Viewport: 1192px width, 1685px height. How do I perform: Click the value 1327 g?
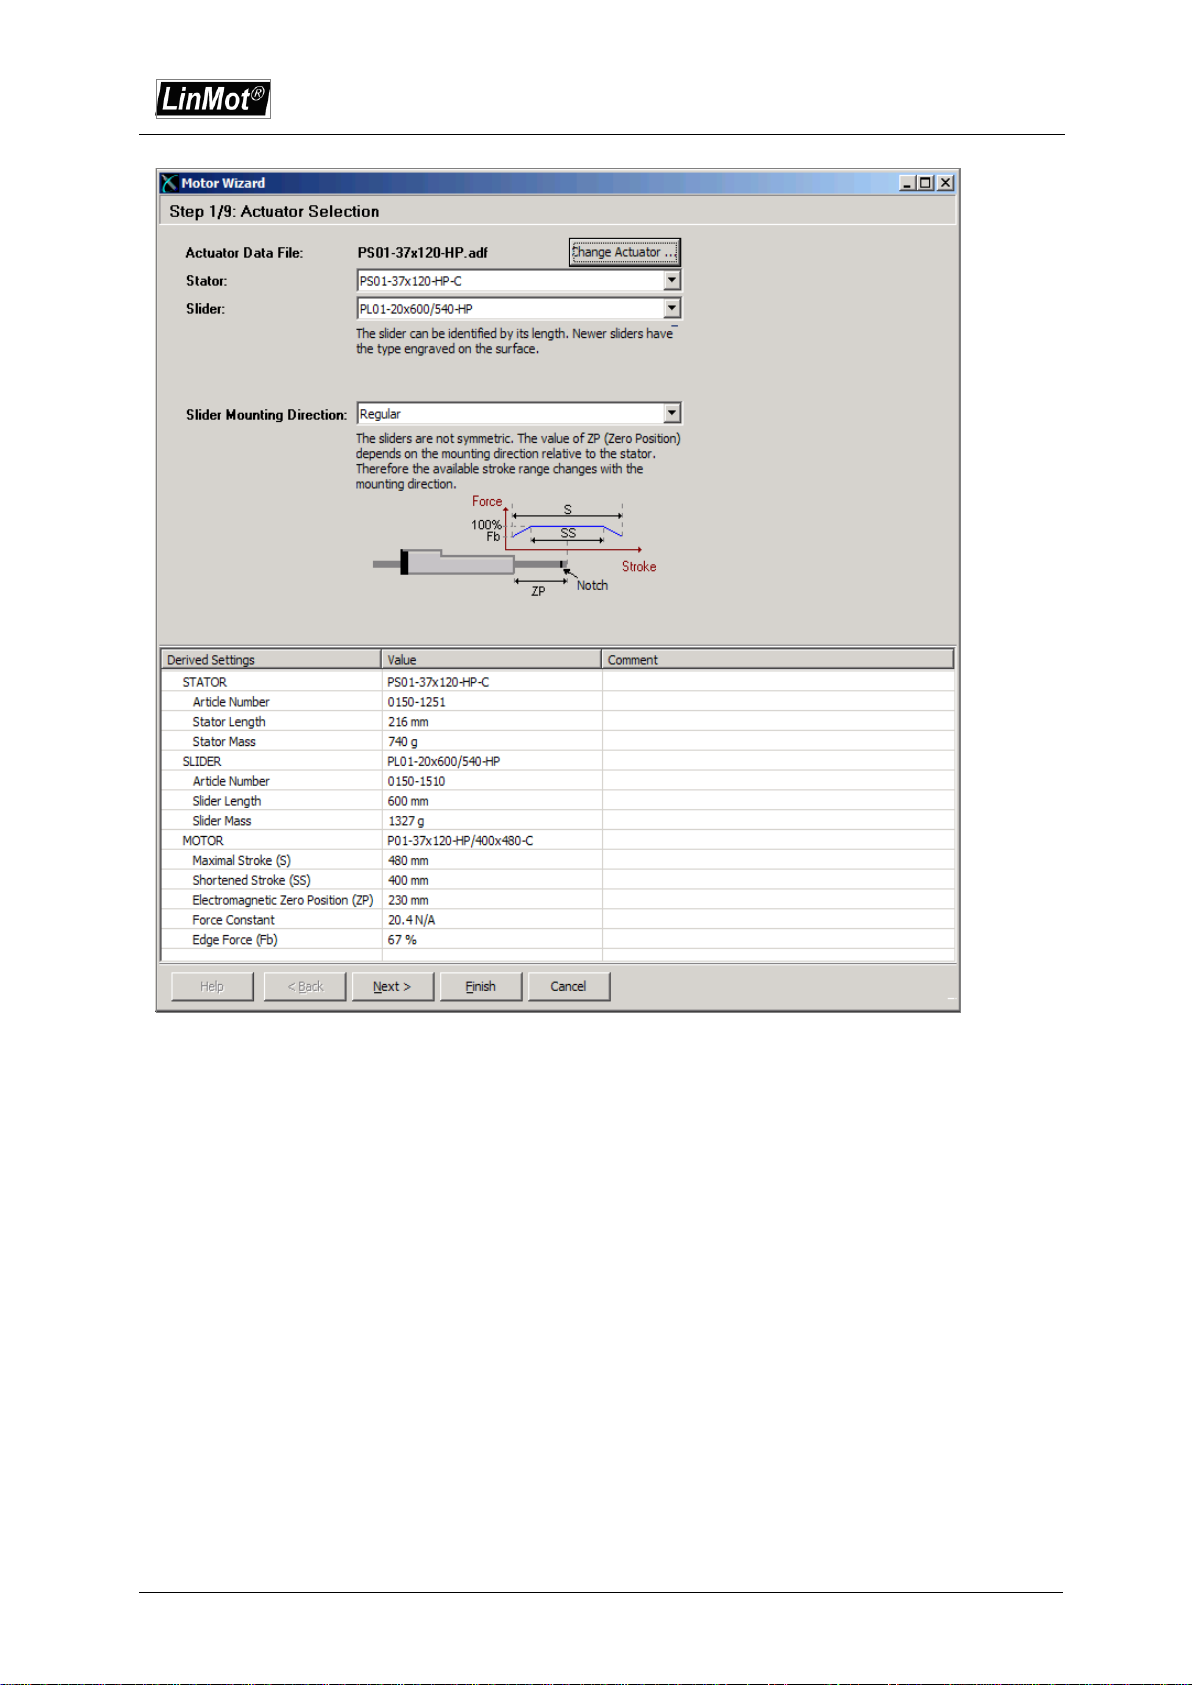406,821
